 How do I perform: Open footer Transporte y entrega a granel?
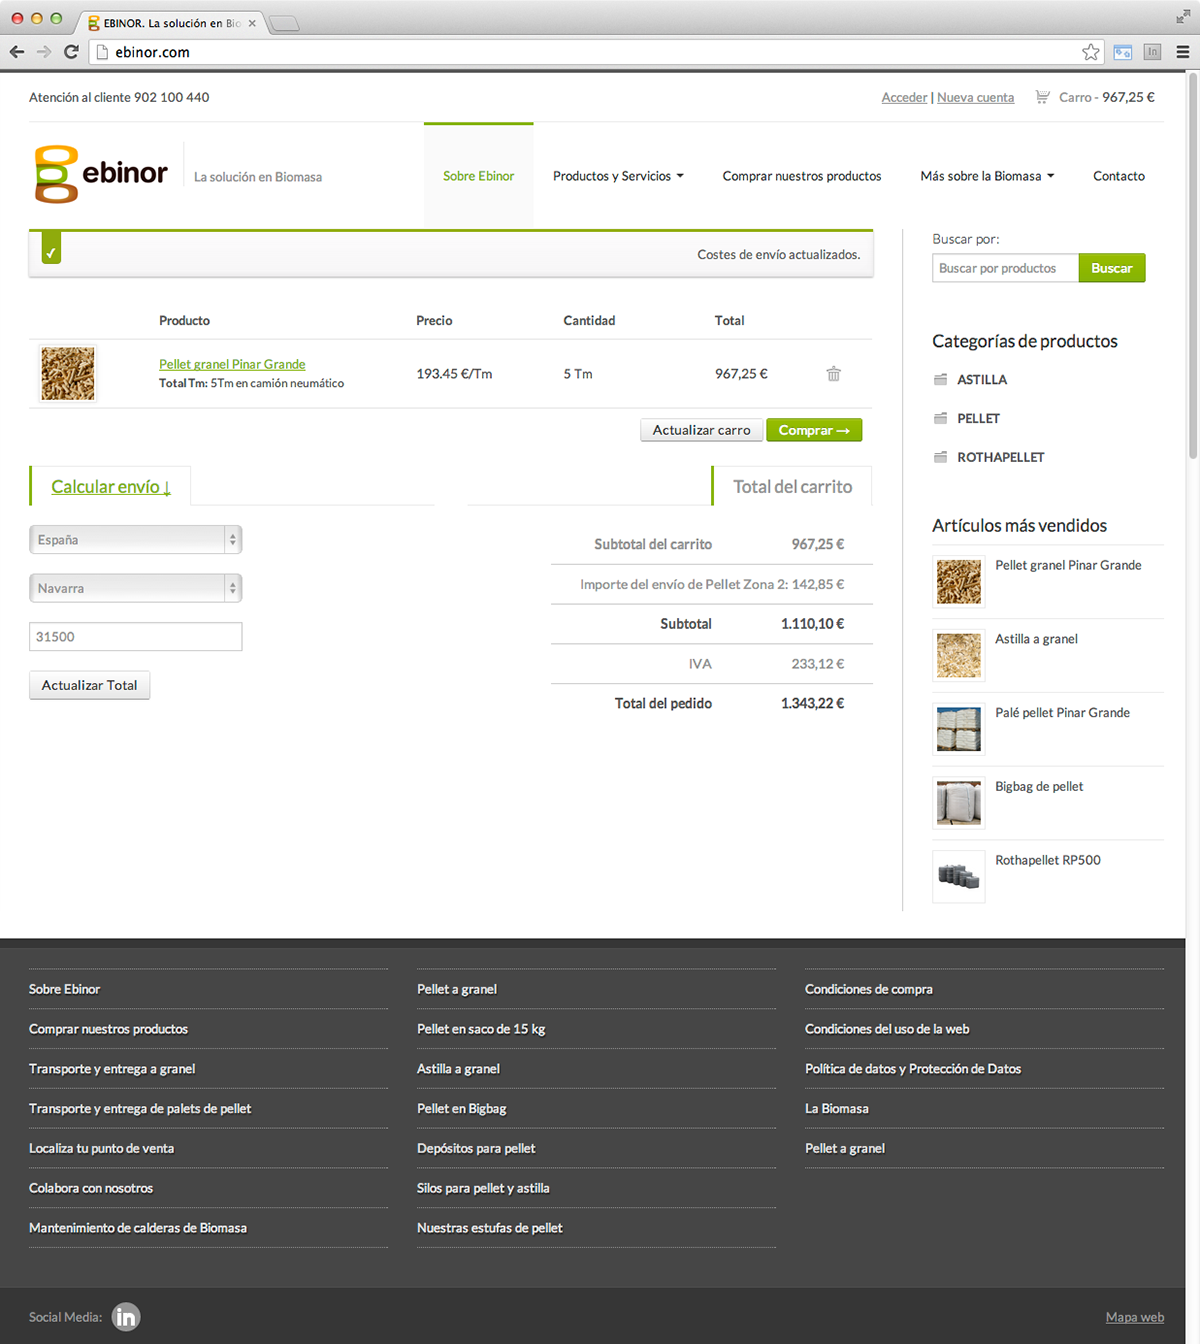[x=112, y=1069]
